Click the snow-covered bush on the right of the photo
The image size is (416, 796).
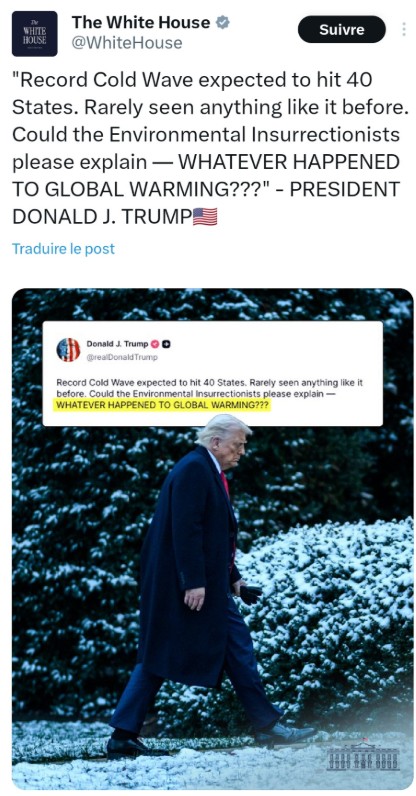coord(335,609)
